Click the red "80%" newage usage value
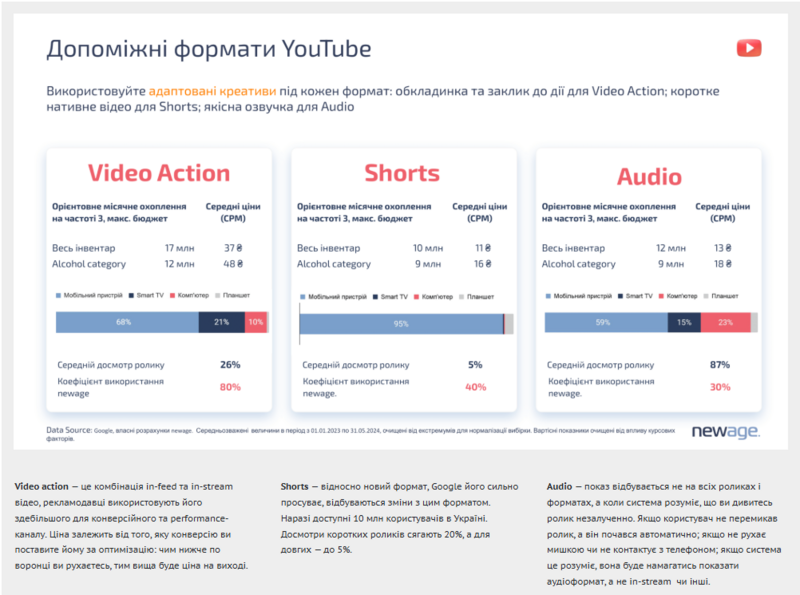Screen dimensions: 800x595 (x=230, y=387)
